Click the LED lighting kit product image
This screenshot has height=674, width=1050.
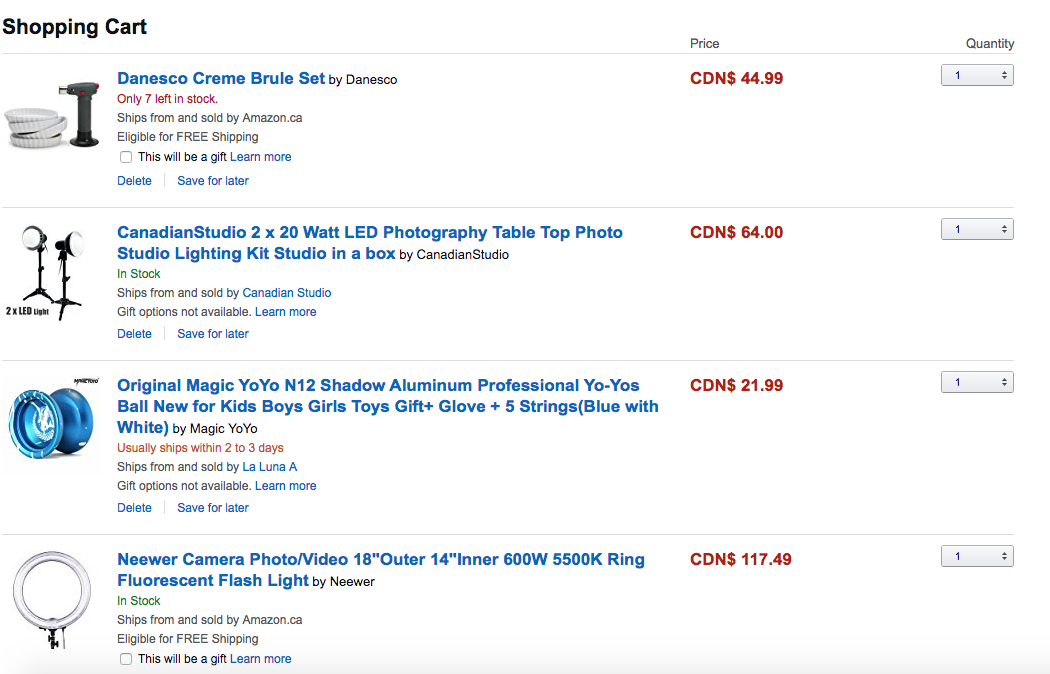[52, 271]
